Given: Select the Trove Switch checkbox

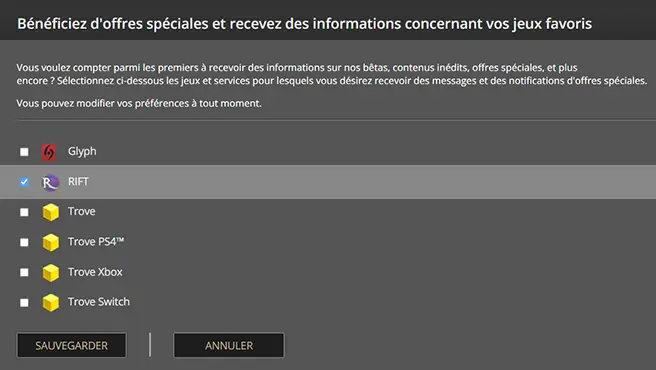Looking at the screenshot, I should point(24,303).
